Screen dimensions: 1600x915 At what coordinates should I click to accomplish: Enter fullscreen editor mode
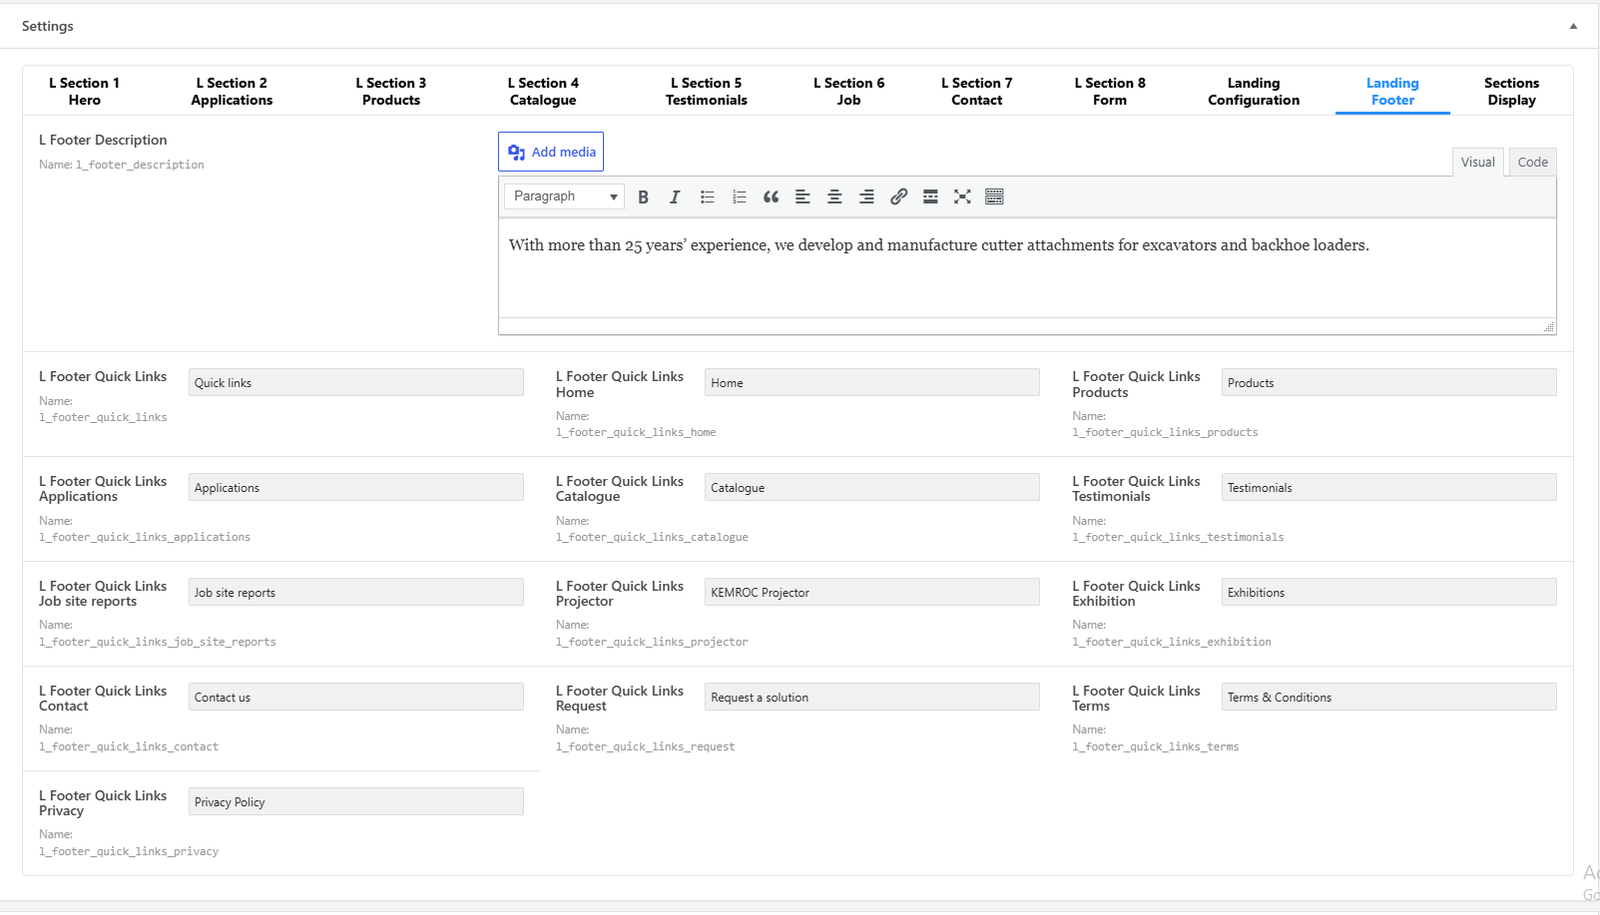click(962, 197)
